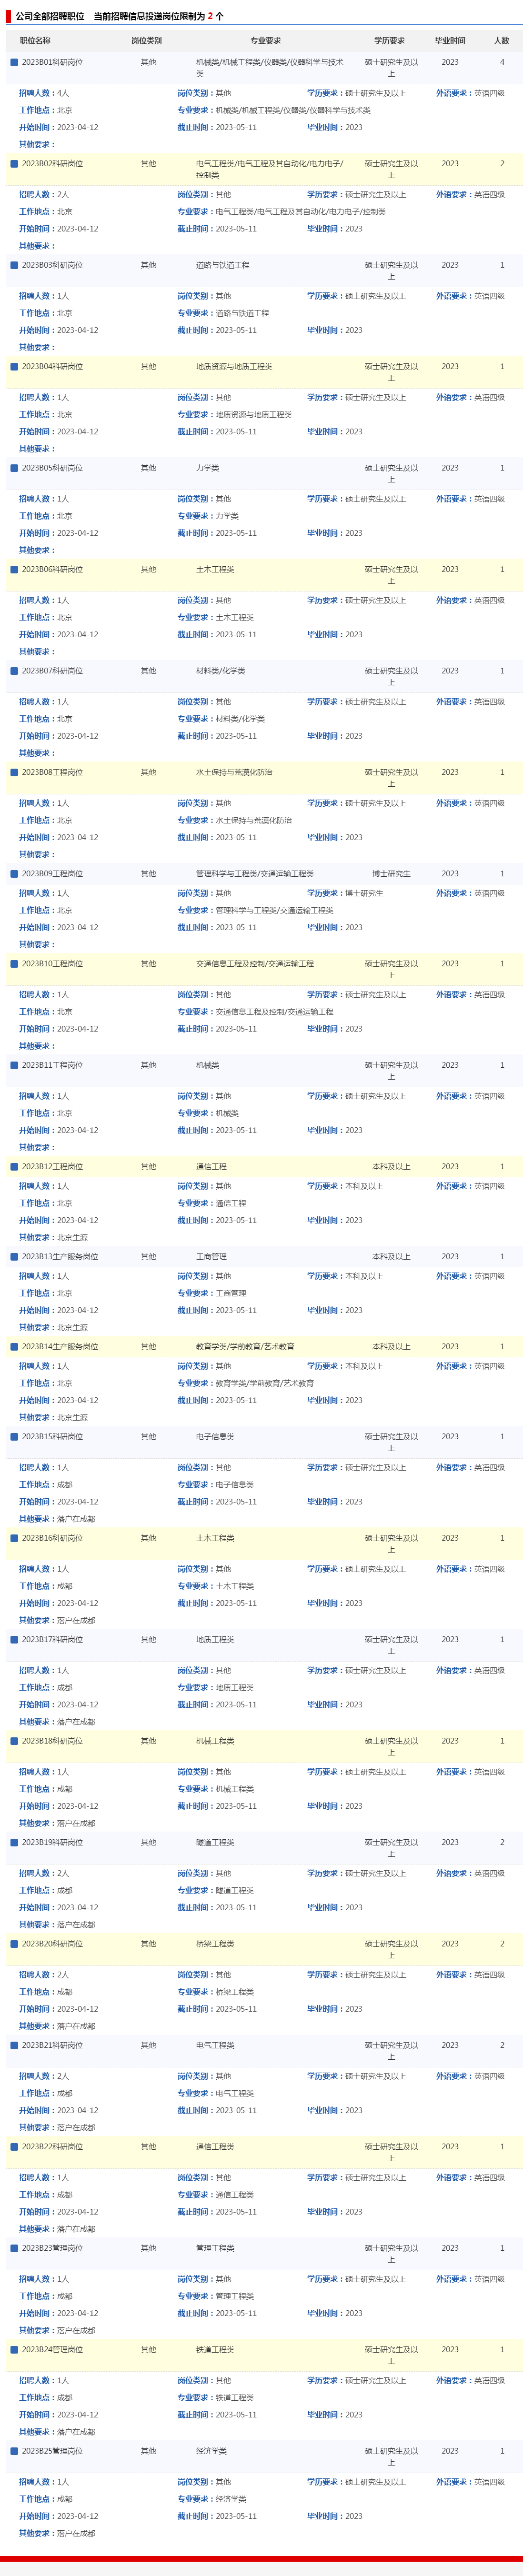Click 材料类/化学类 in the 2023B07科研岗位 summary row
This screenshot has height=2576, width=523.
click(x=220, y=671)
